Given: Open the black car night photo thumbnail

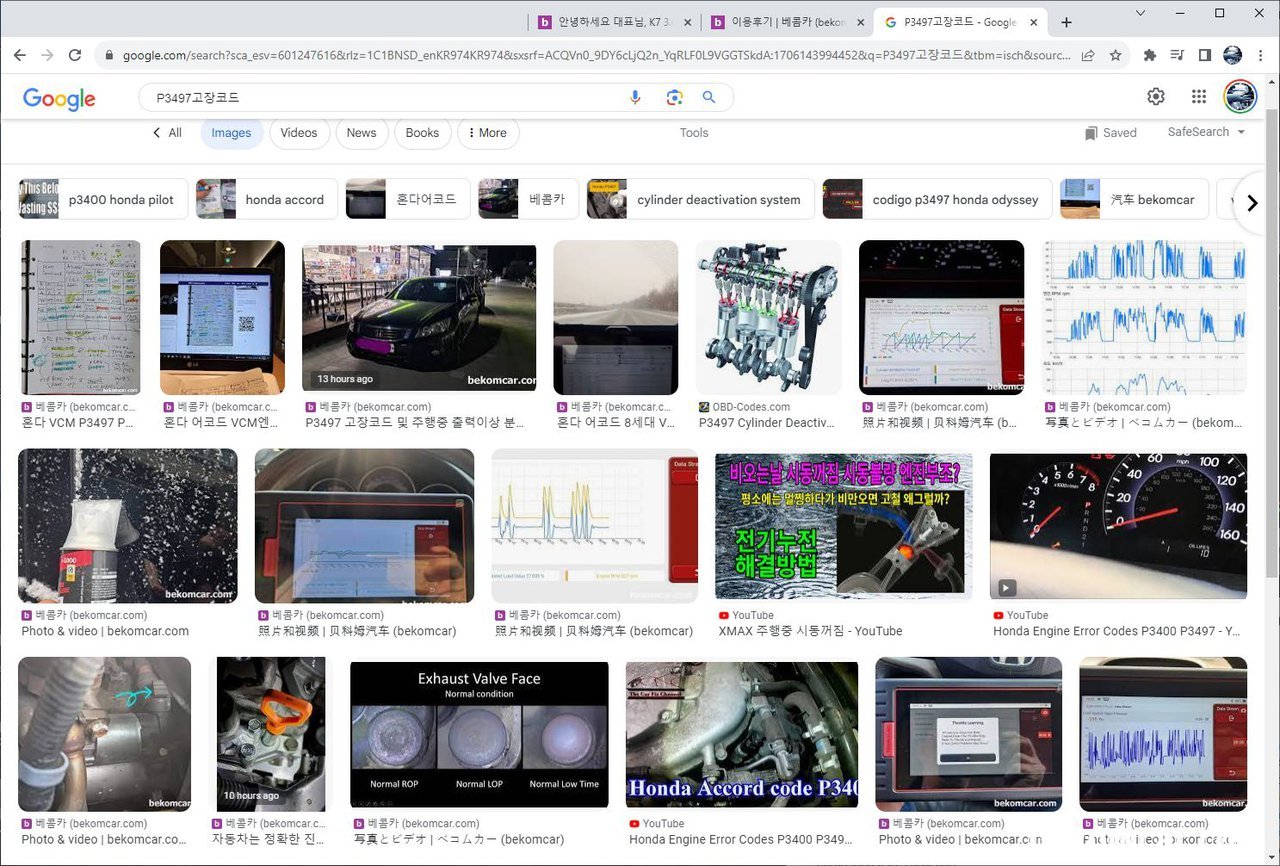Looking at the screenshot, I should point(419,318).
